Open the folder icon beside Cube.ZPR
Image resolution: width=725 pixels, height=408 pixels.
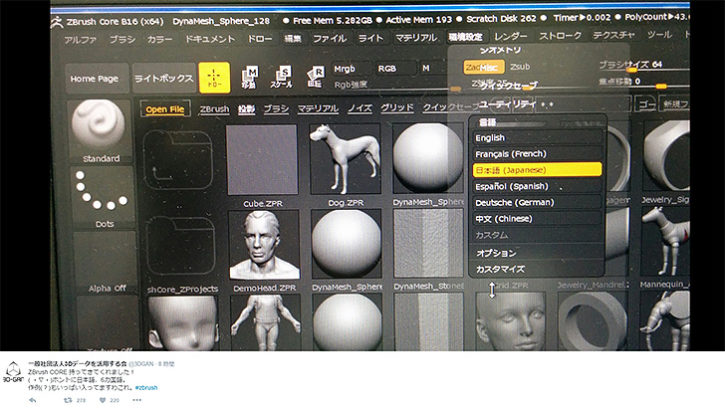coord(178,161)
